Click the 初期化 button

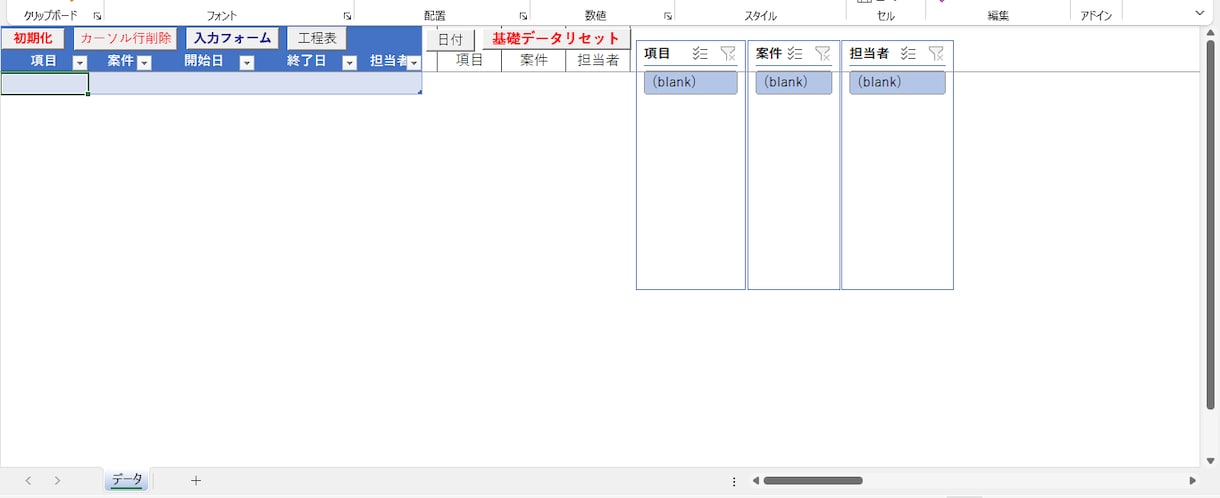coord(33,38)
